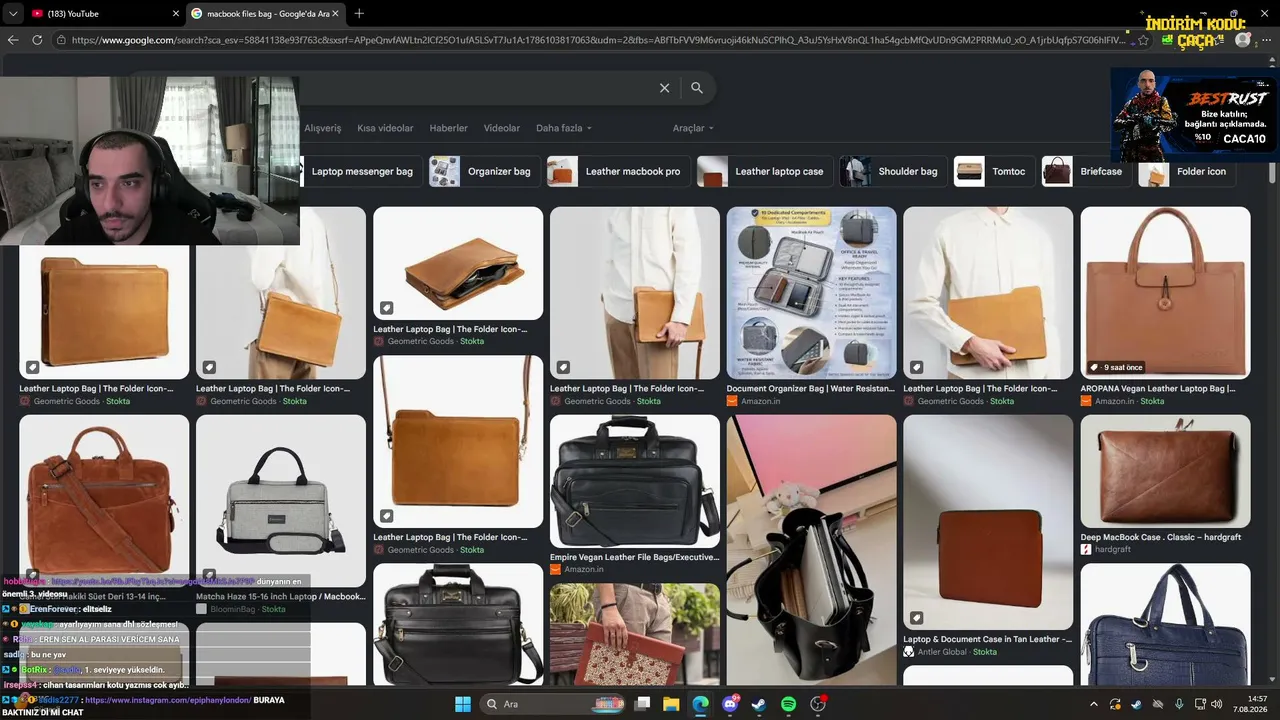Filter by 'Tomtoc' chip

pos(994,171)
